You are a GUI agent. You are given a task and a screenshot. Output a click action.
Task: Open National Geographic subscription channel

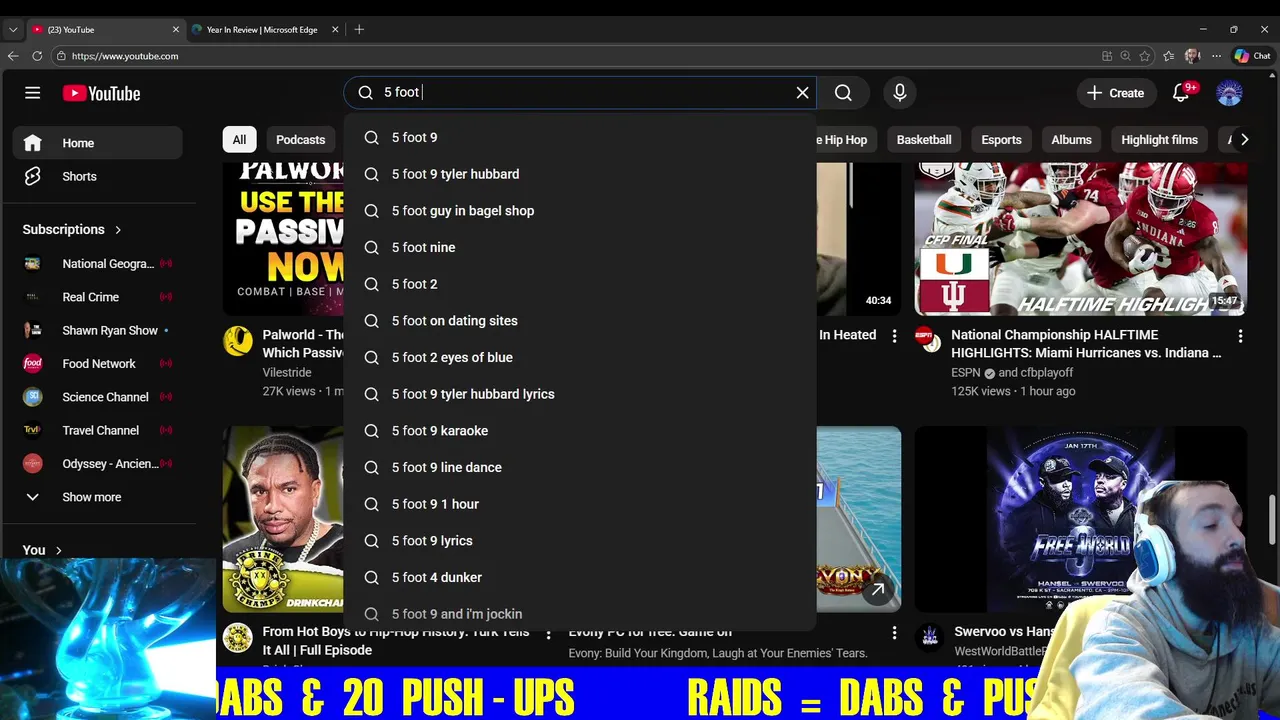click(98, 264)
